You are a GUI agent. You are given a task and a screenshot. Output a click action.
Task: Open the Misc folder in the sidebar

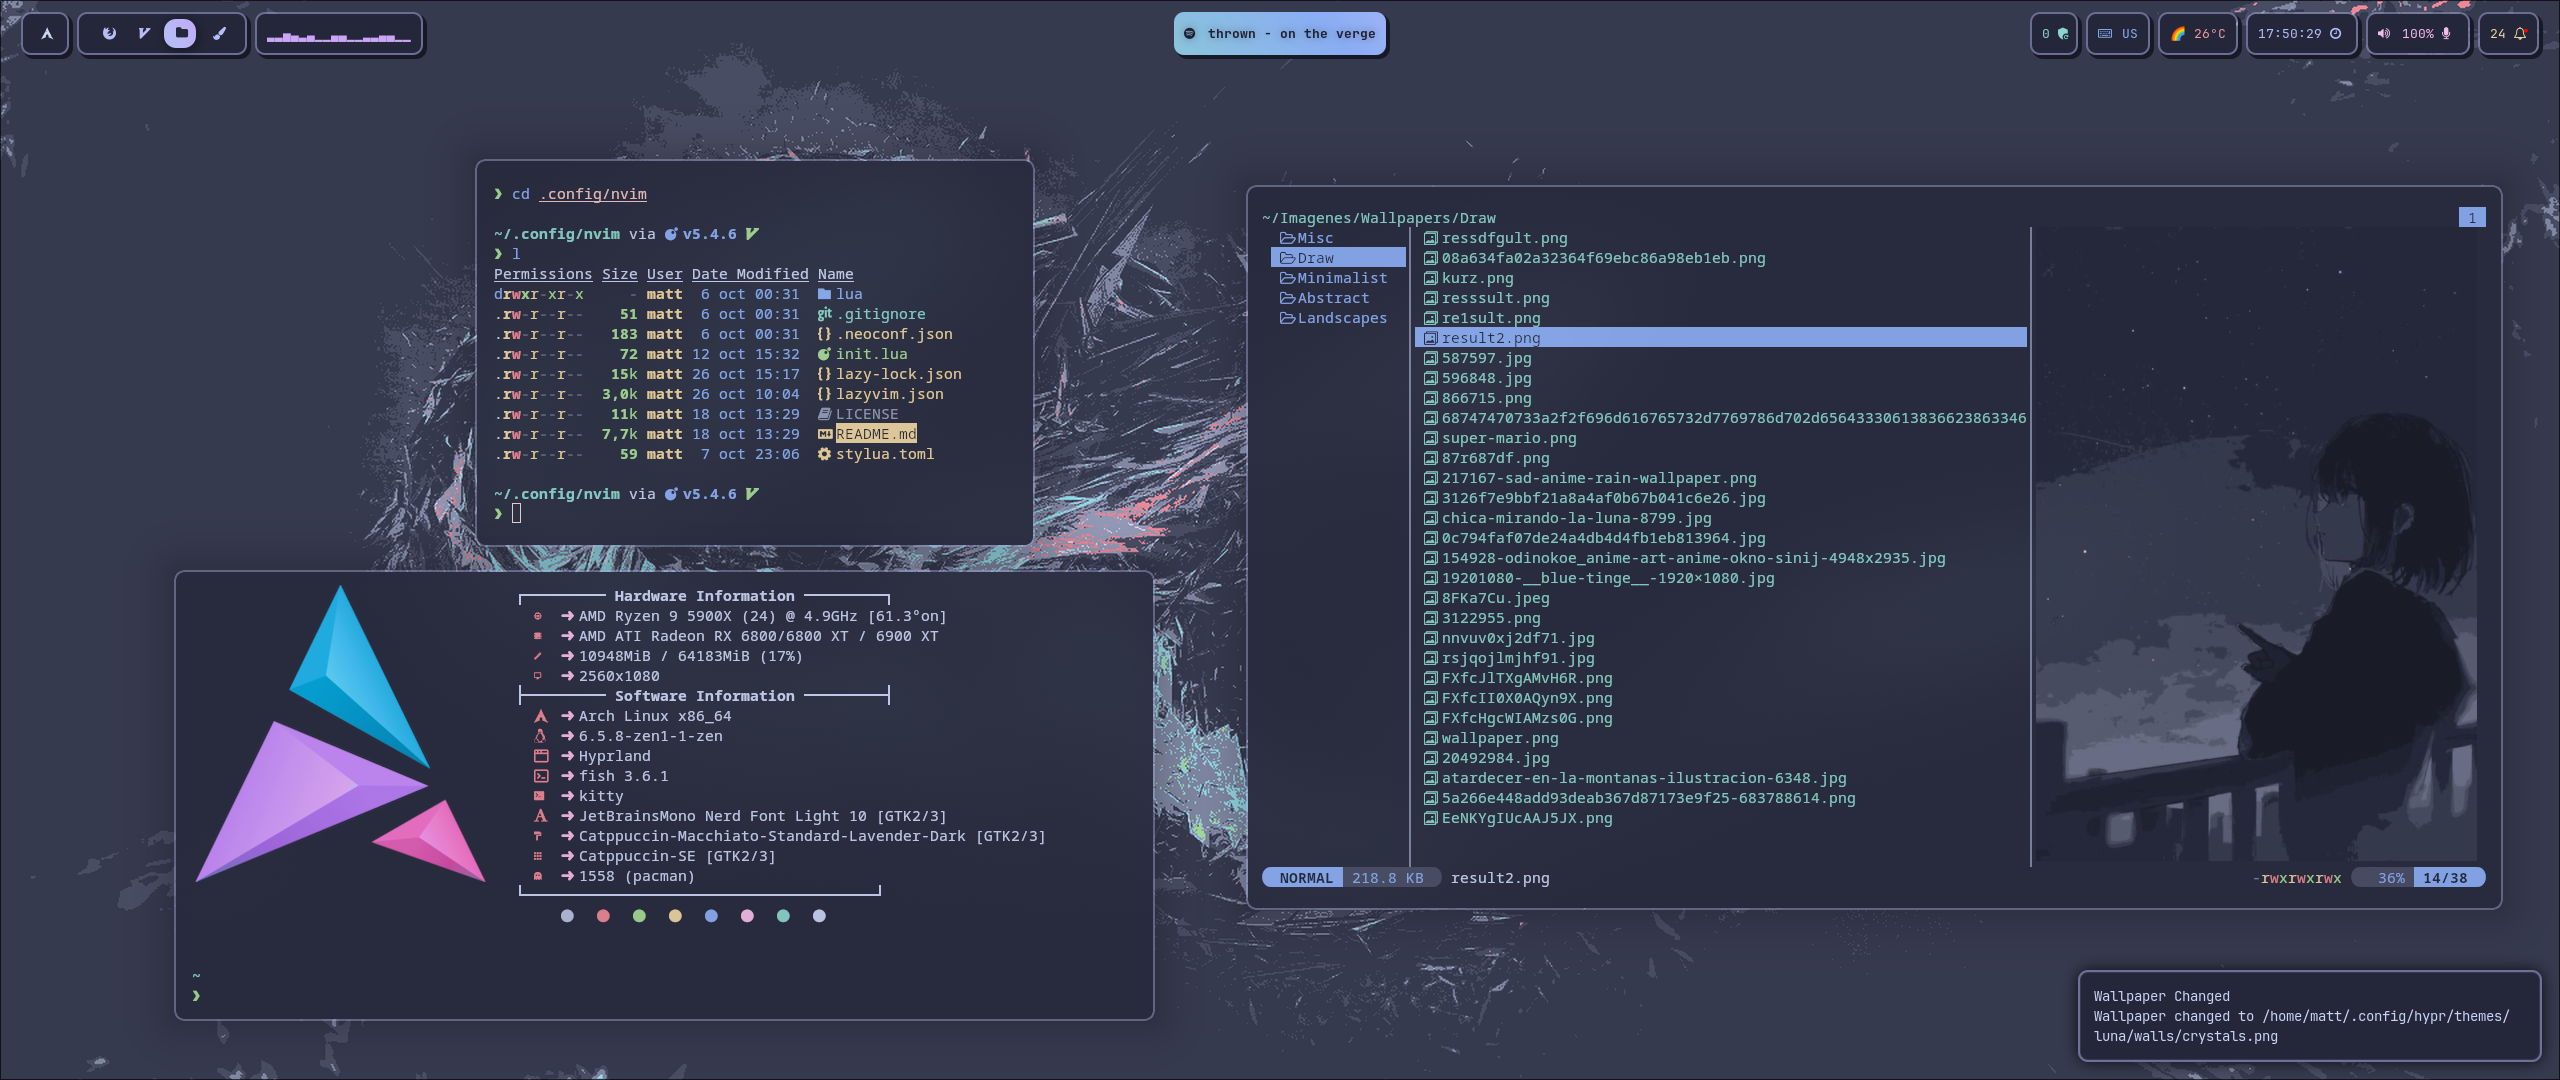[x=1313, y=238]
